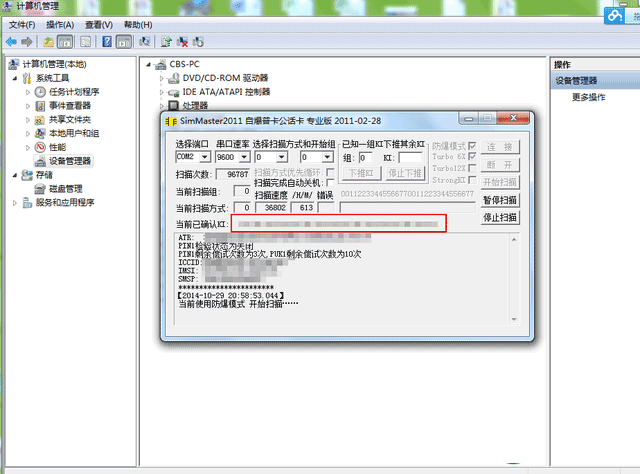The width and height of the screenshot is (640, 474).
Task: Enable 扫描完成自动关机 checkbox
Action: (330, 182)
